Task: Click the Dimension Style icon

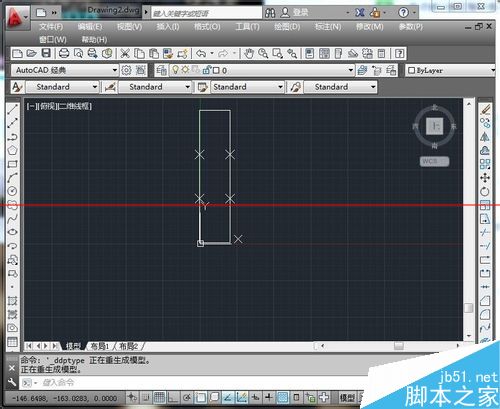Action: tap(110, 87)
